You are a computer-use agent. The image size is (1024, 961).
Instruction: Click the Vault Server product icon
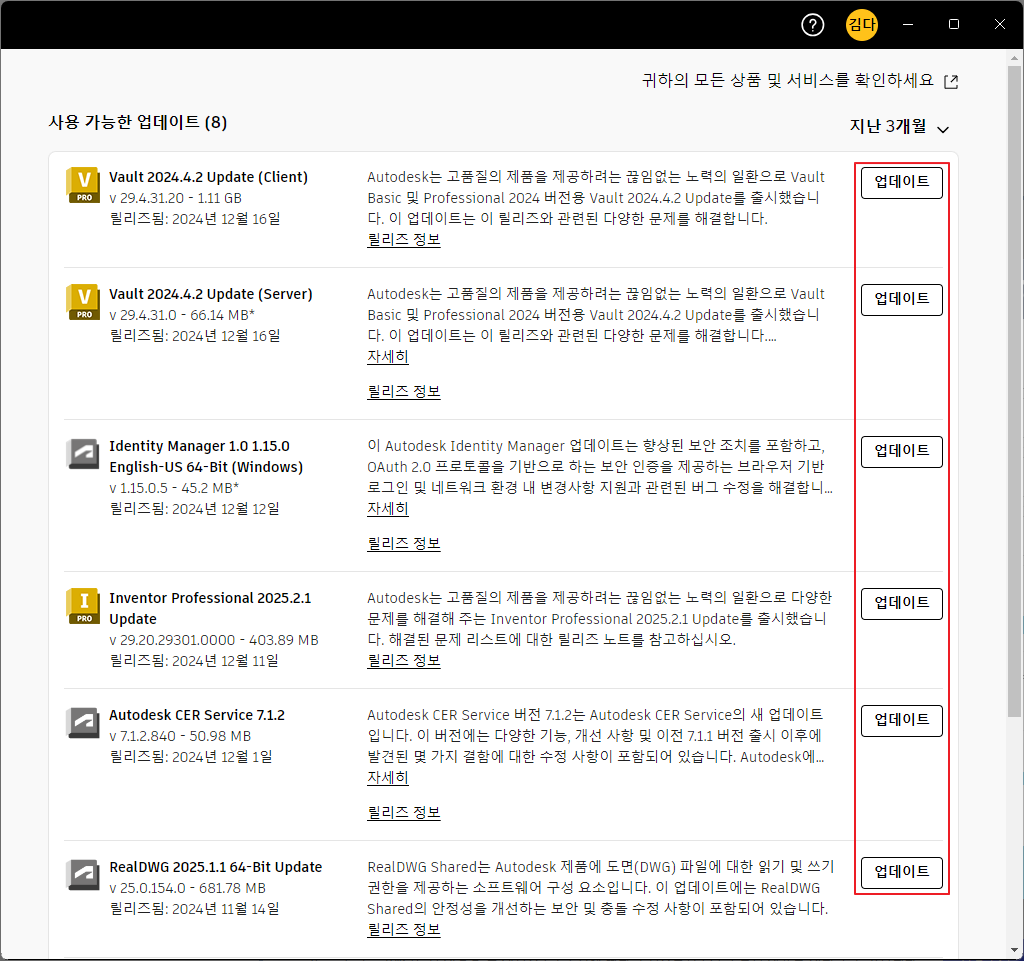(83, 302)
